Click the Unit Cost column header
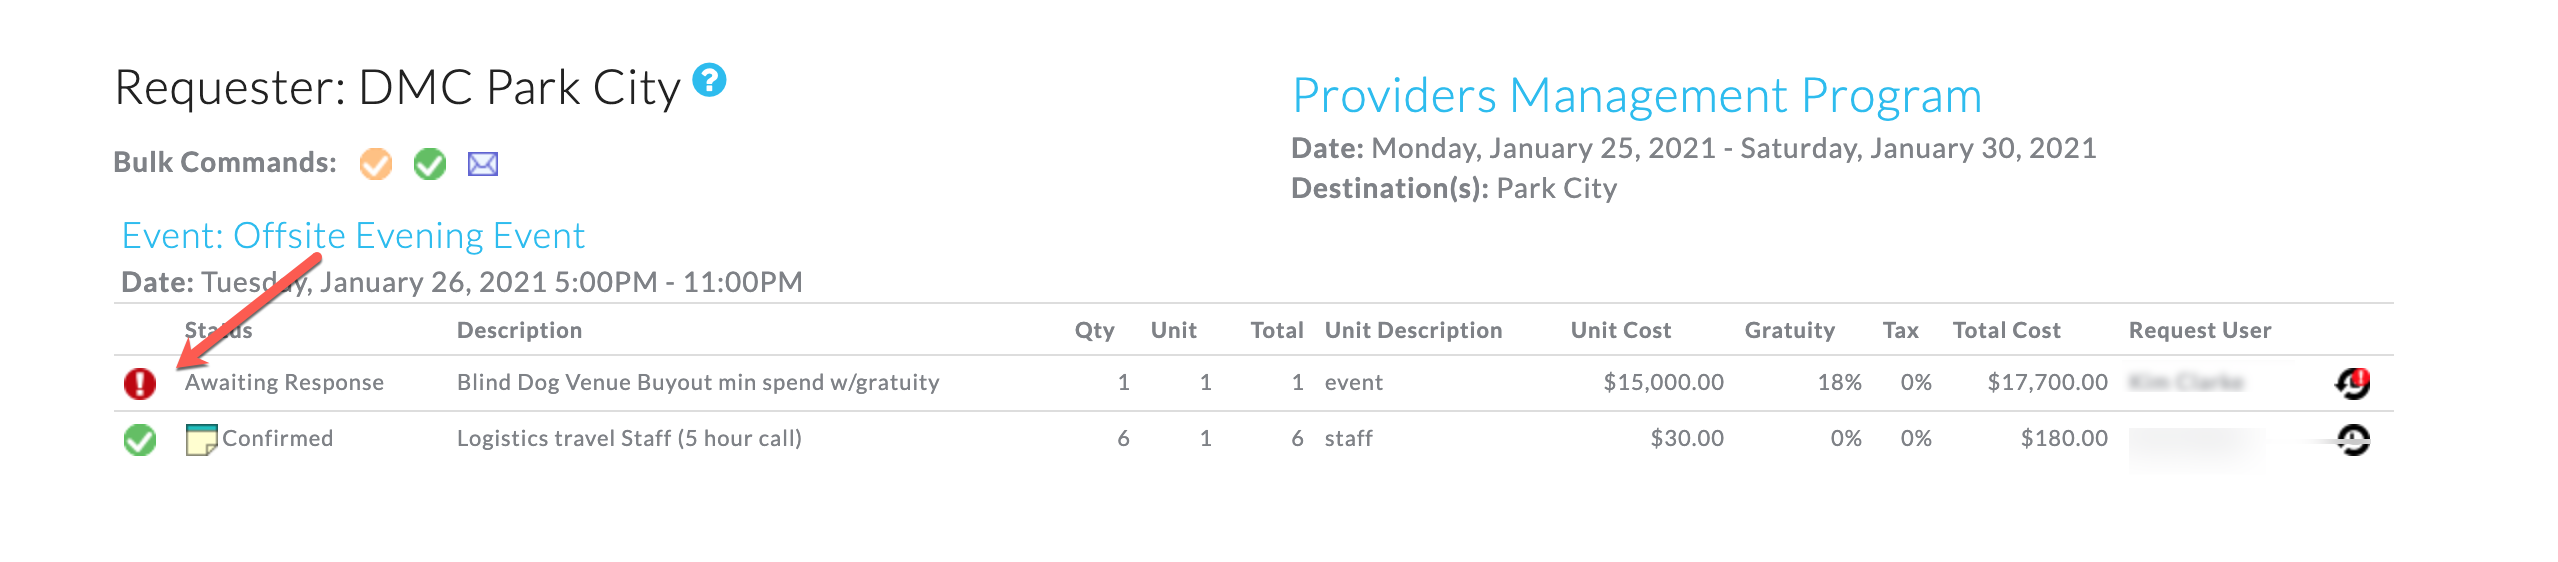This screenshot has height=562, width=2558. [1620, 330]
